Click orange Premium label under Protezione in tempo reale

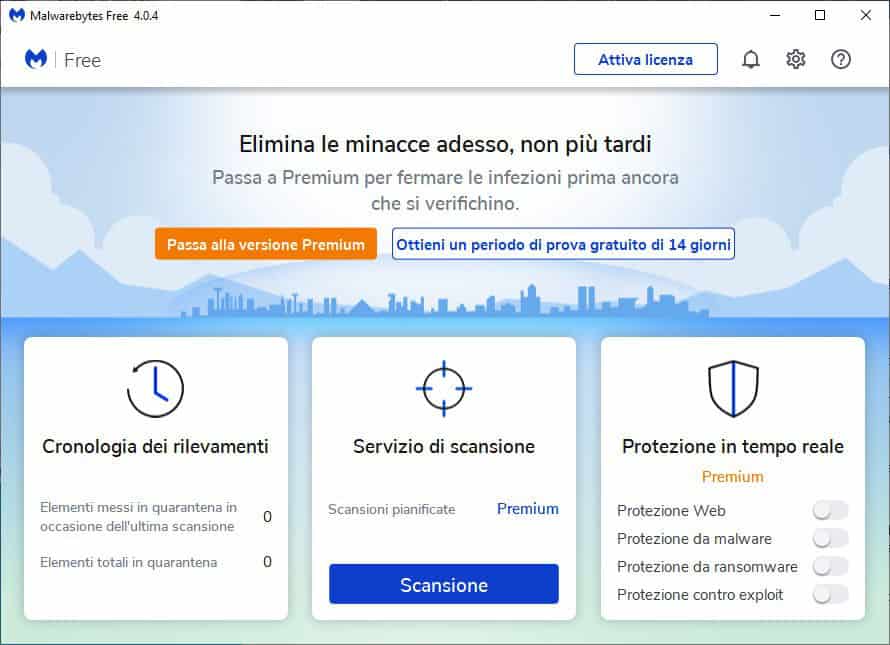pyautogui.click(x=732, y=477)
